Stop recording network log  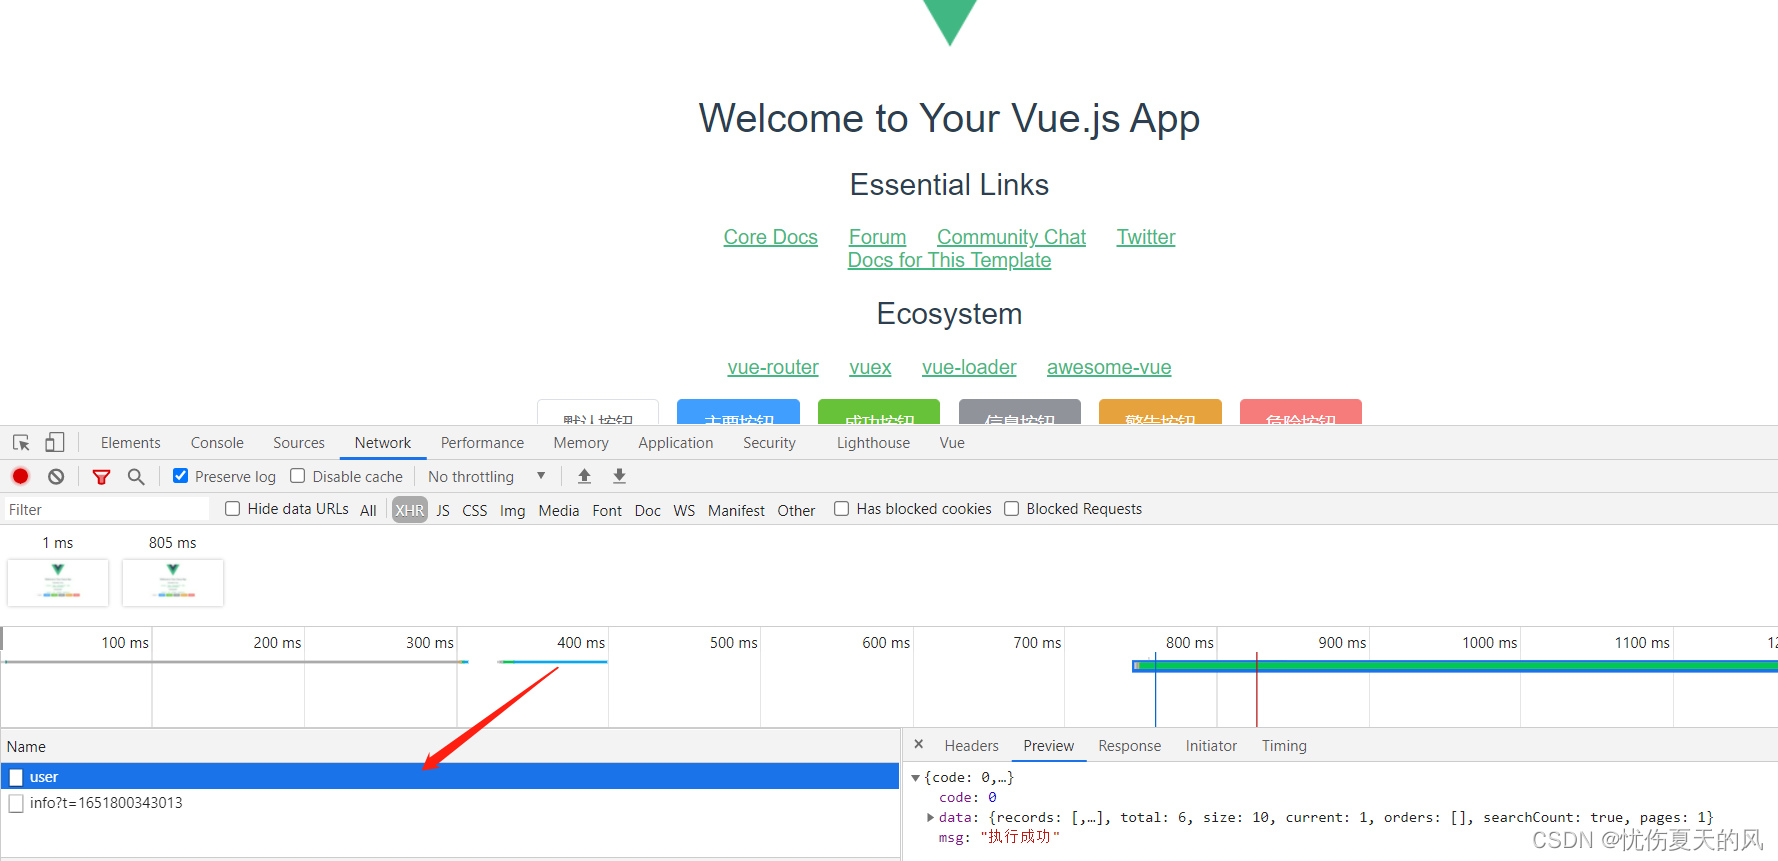click(20, 476)
